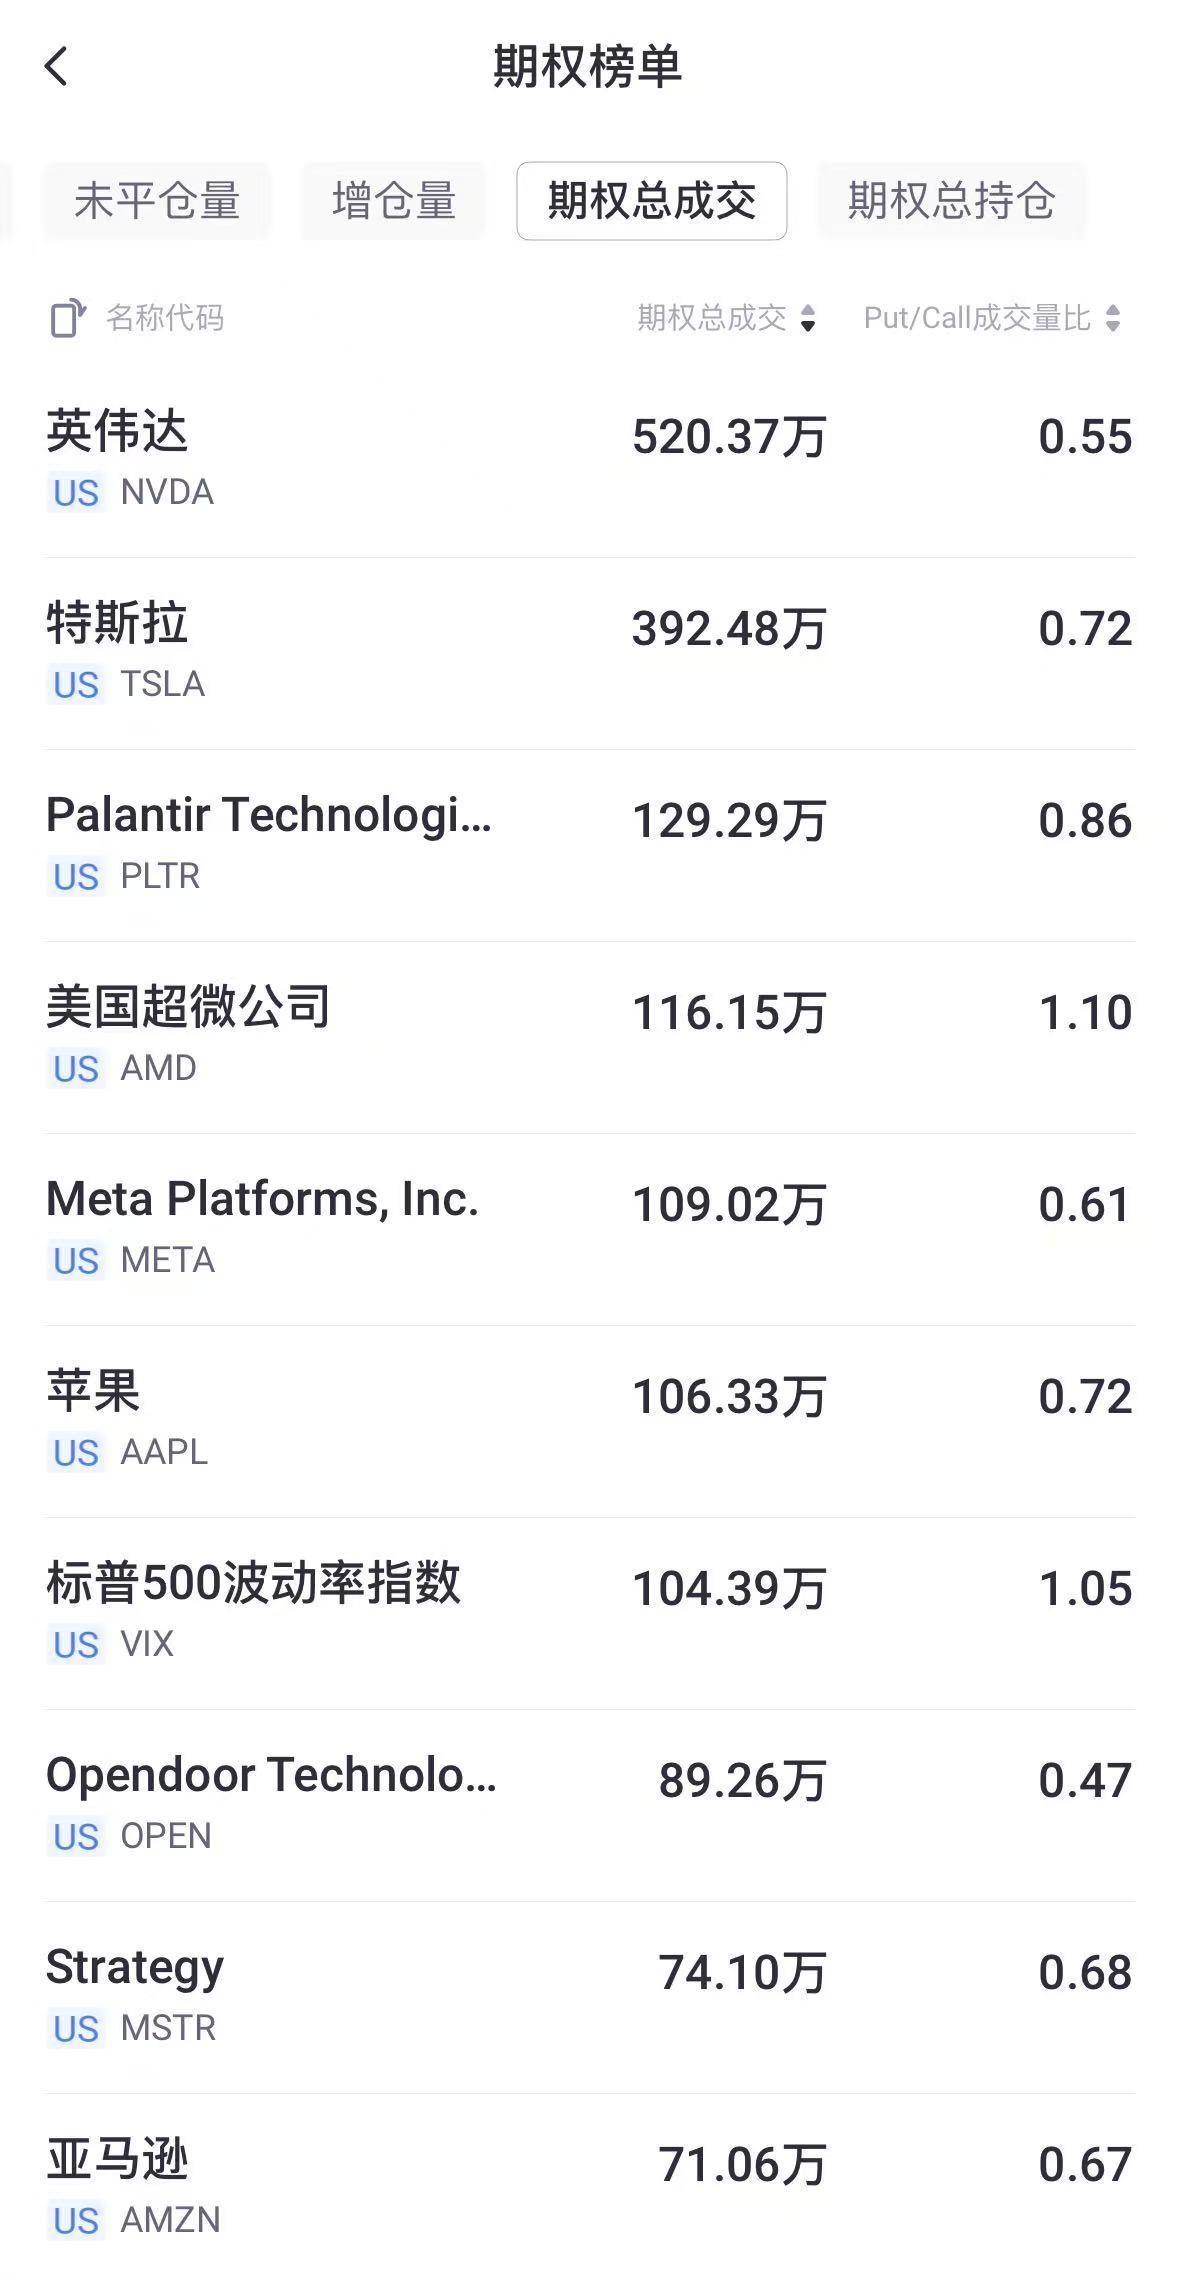1179x2277 pixels.
Task: Switch to 期权总持仓 tab
Action: pyautogui.click(x=951, y=201)
